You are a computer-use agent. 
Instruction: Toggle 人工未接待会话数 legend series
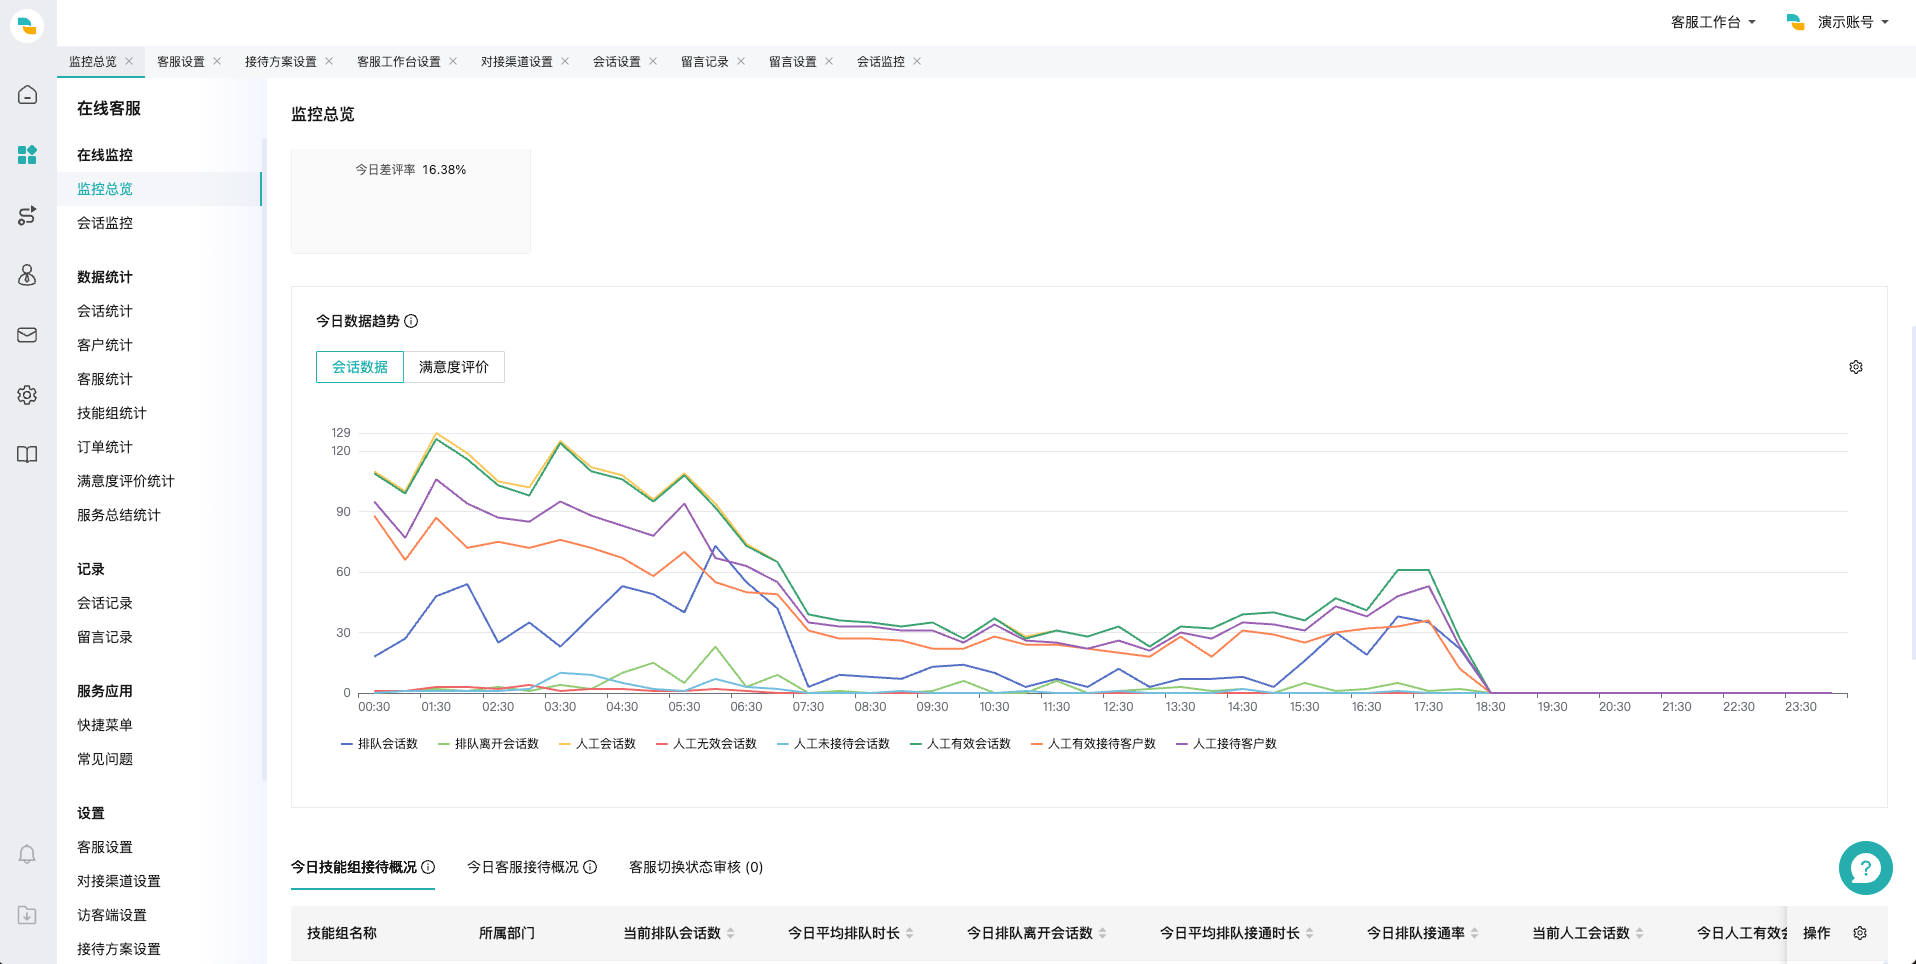tap(833, 744)
